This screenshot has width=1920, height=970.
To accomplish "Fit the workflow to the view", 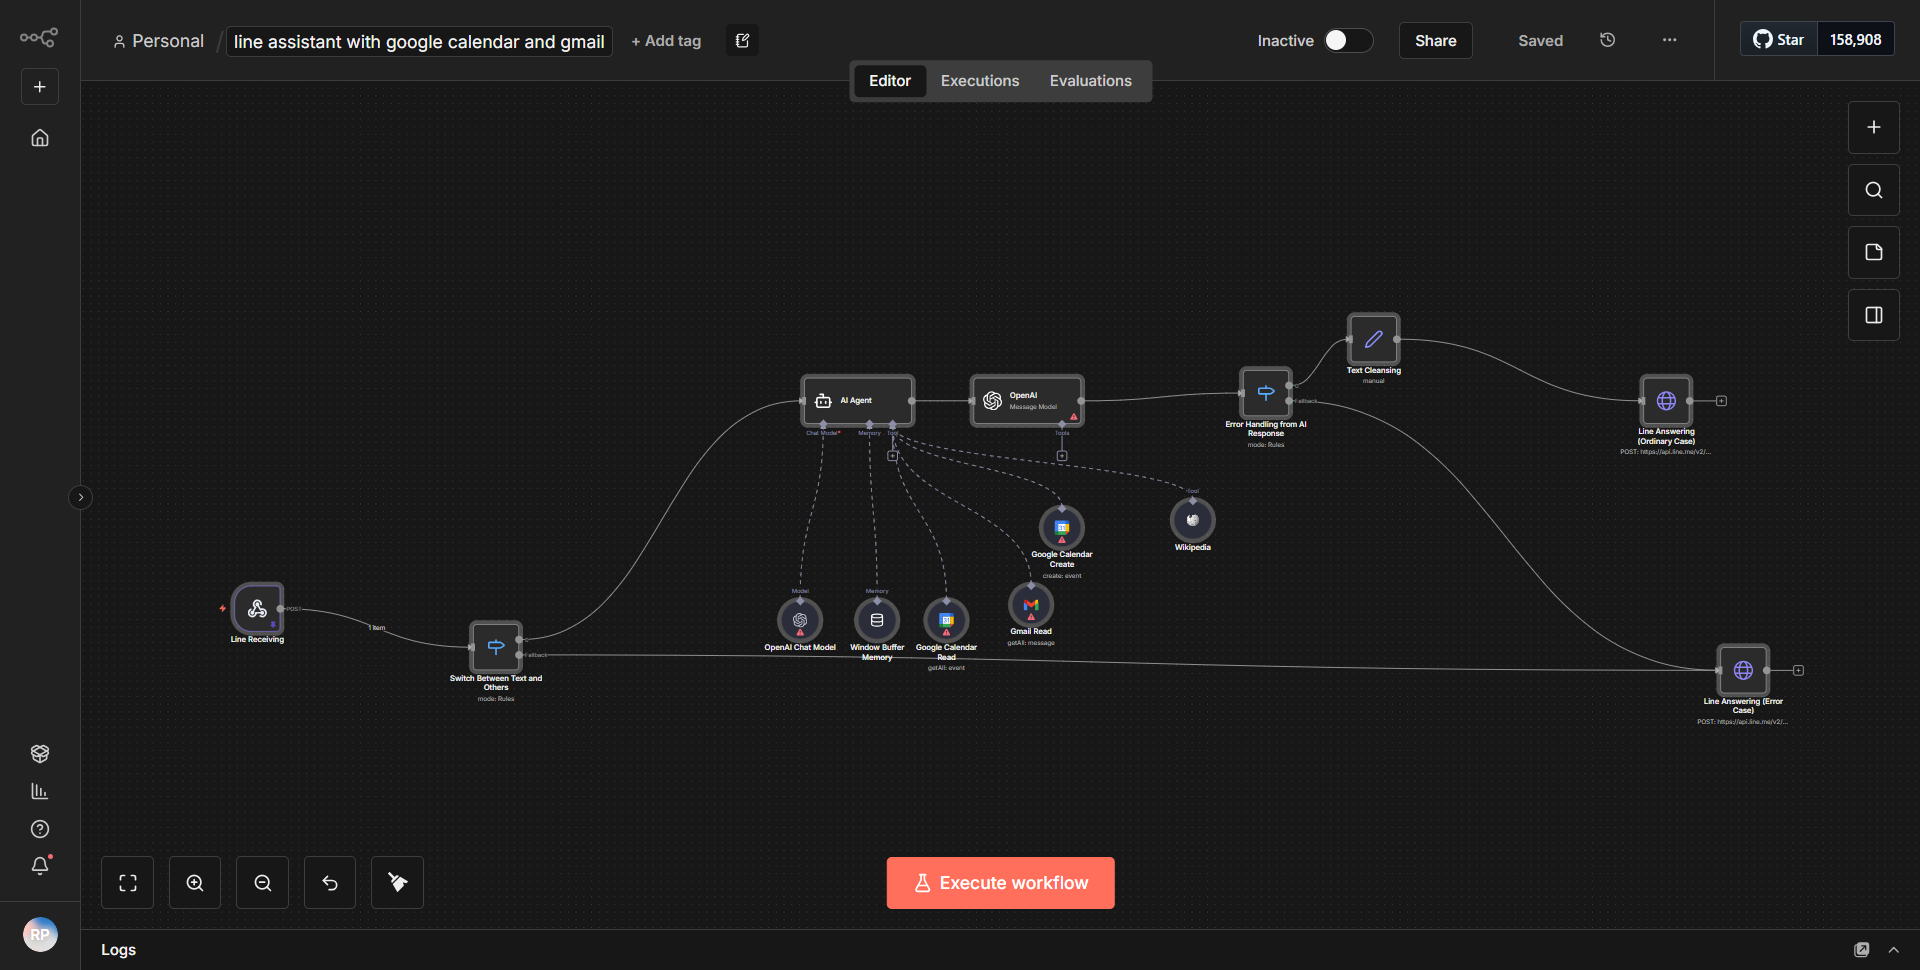I will (127, 882).
